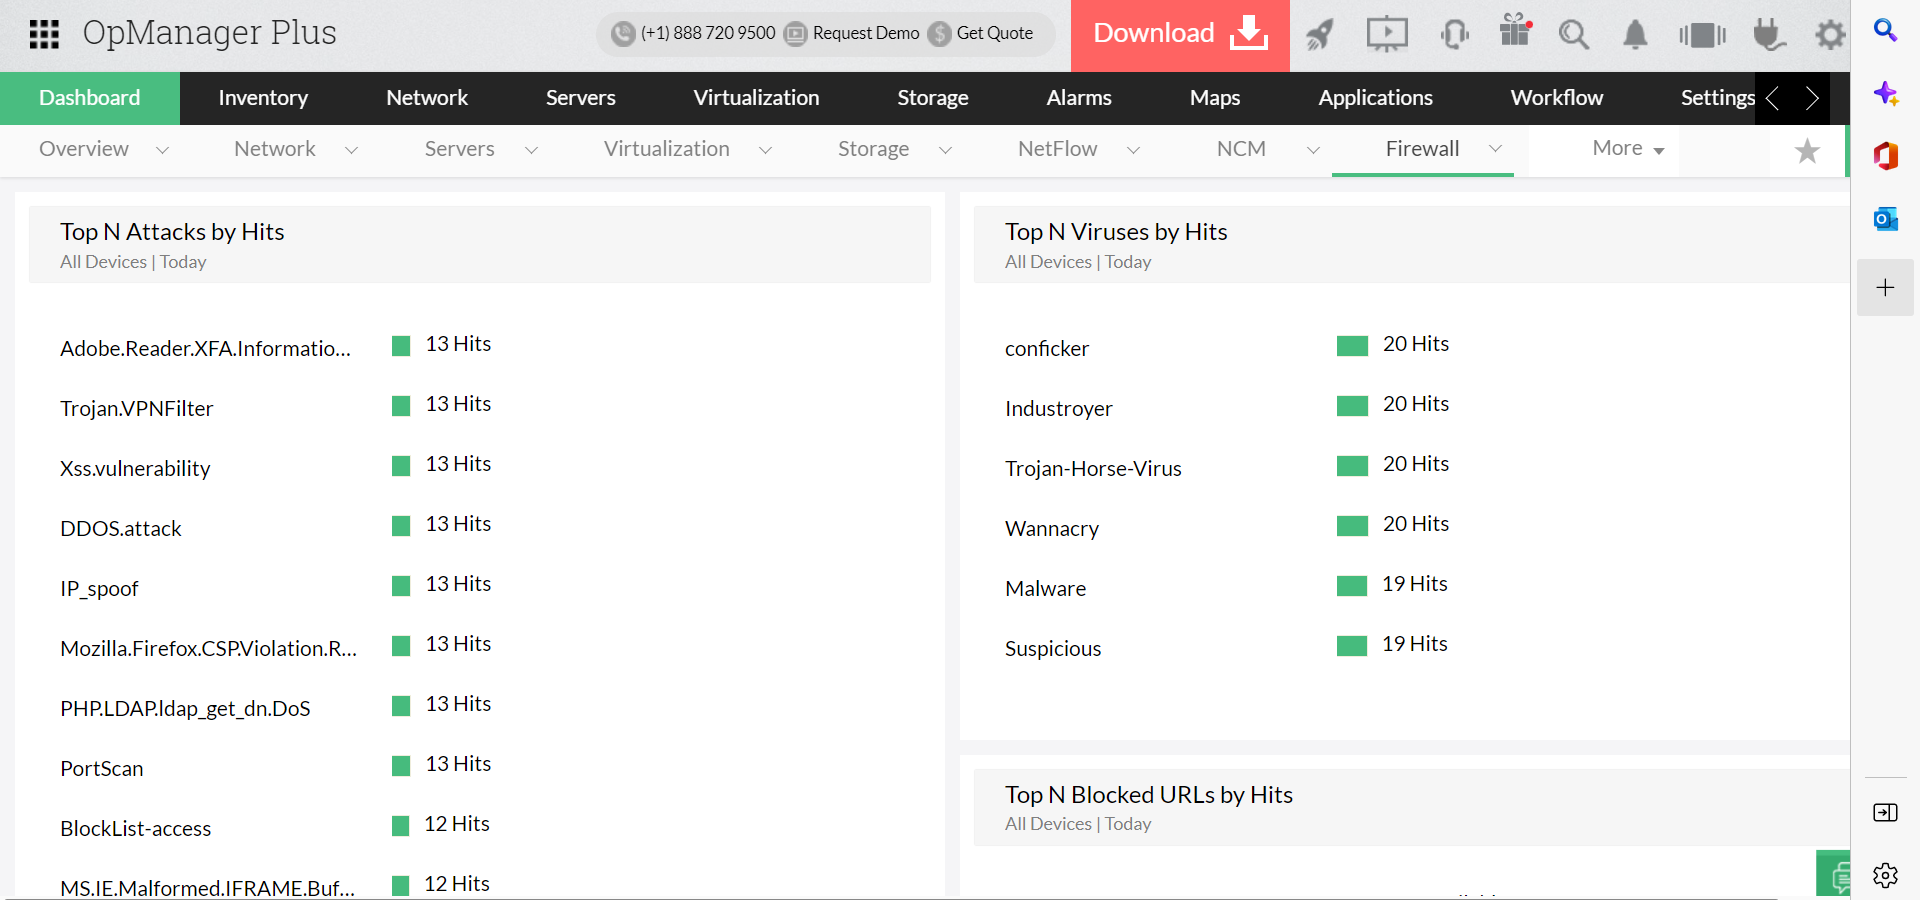Click the Top N Attacks by Hits title
Screen dimensions: 1920x900
(x=172, y=232)
